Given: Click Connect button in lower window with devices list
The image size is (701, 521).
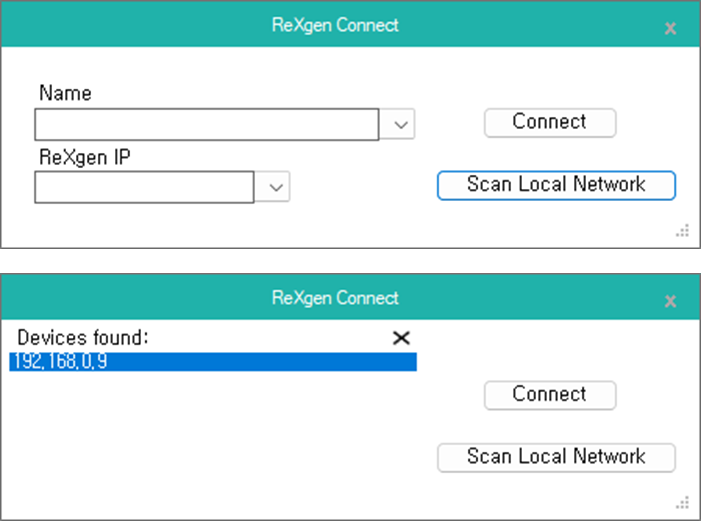Looking at the screenshot, I should [550, 395].
